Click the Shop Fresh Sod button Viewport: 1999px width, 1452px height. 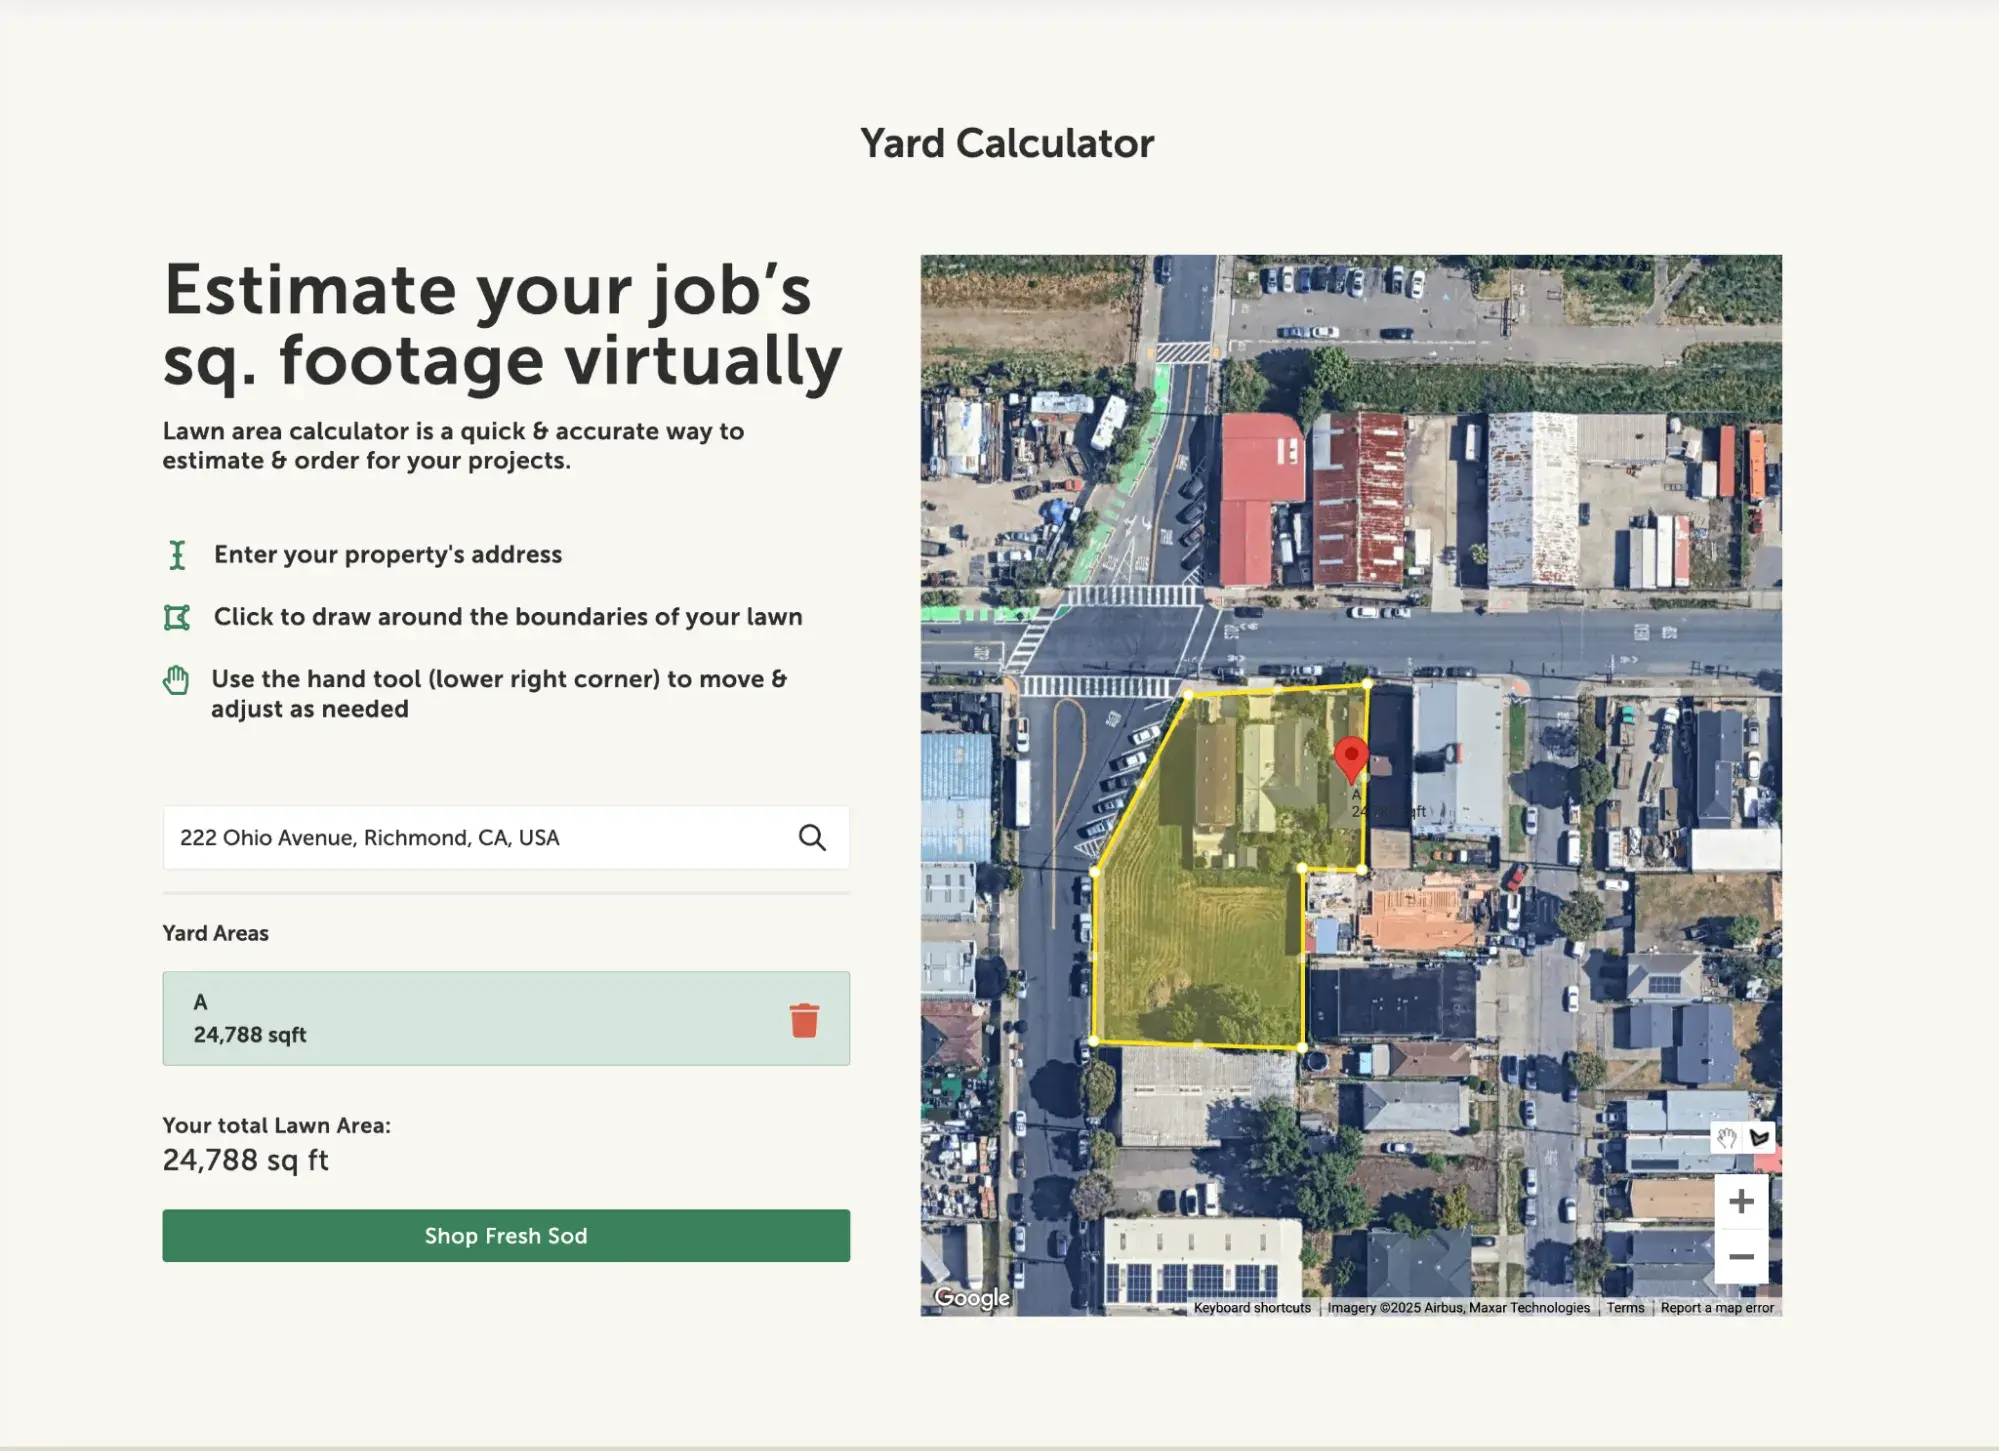point(506,1236)
